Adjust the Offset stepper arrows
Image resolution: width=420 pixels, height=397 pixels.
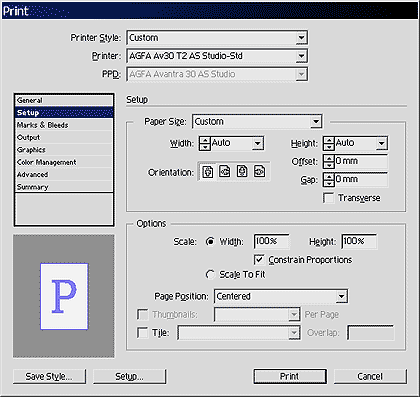pyautogui.click(x=329, y=162)
